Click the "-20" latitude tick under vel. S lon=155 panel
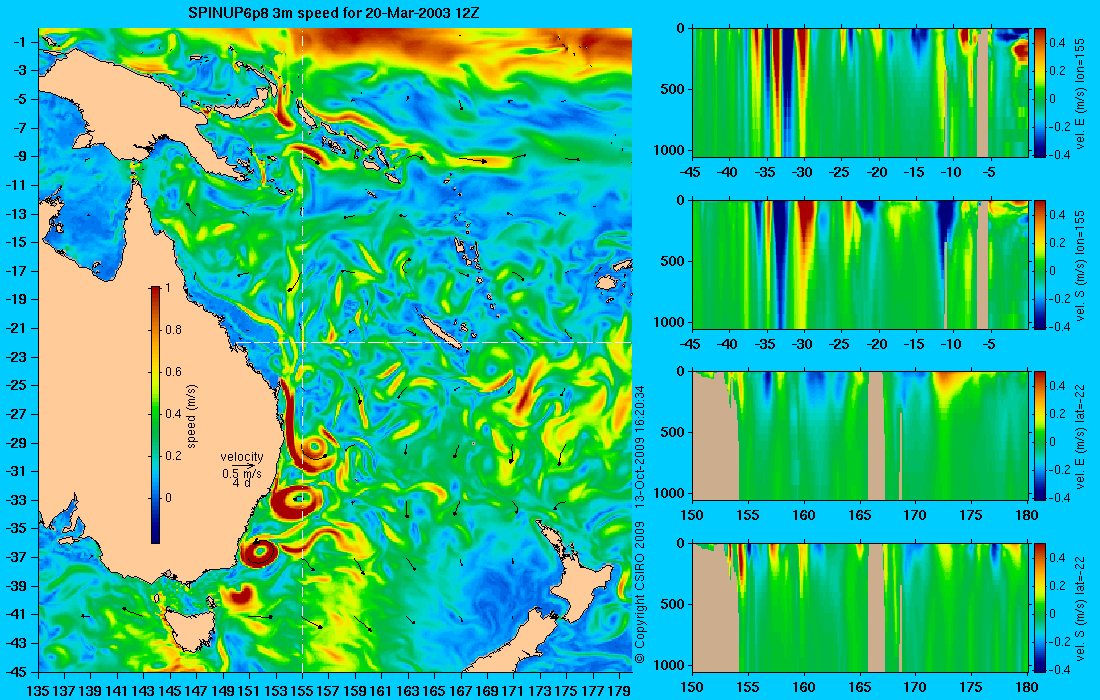 coord(877,344)
